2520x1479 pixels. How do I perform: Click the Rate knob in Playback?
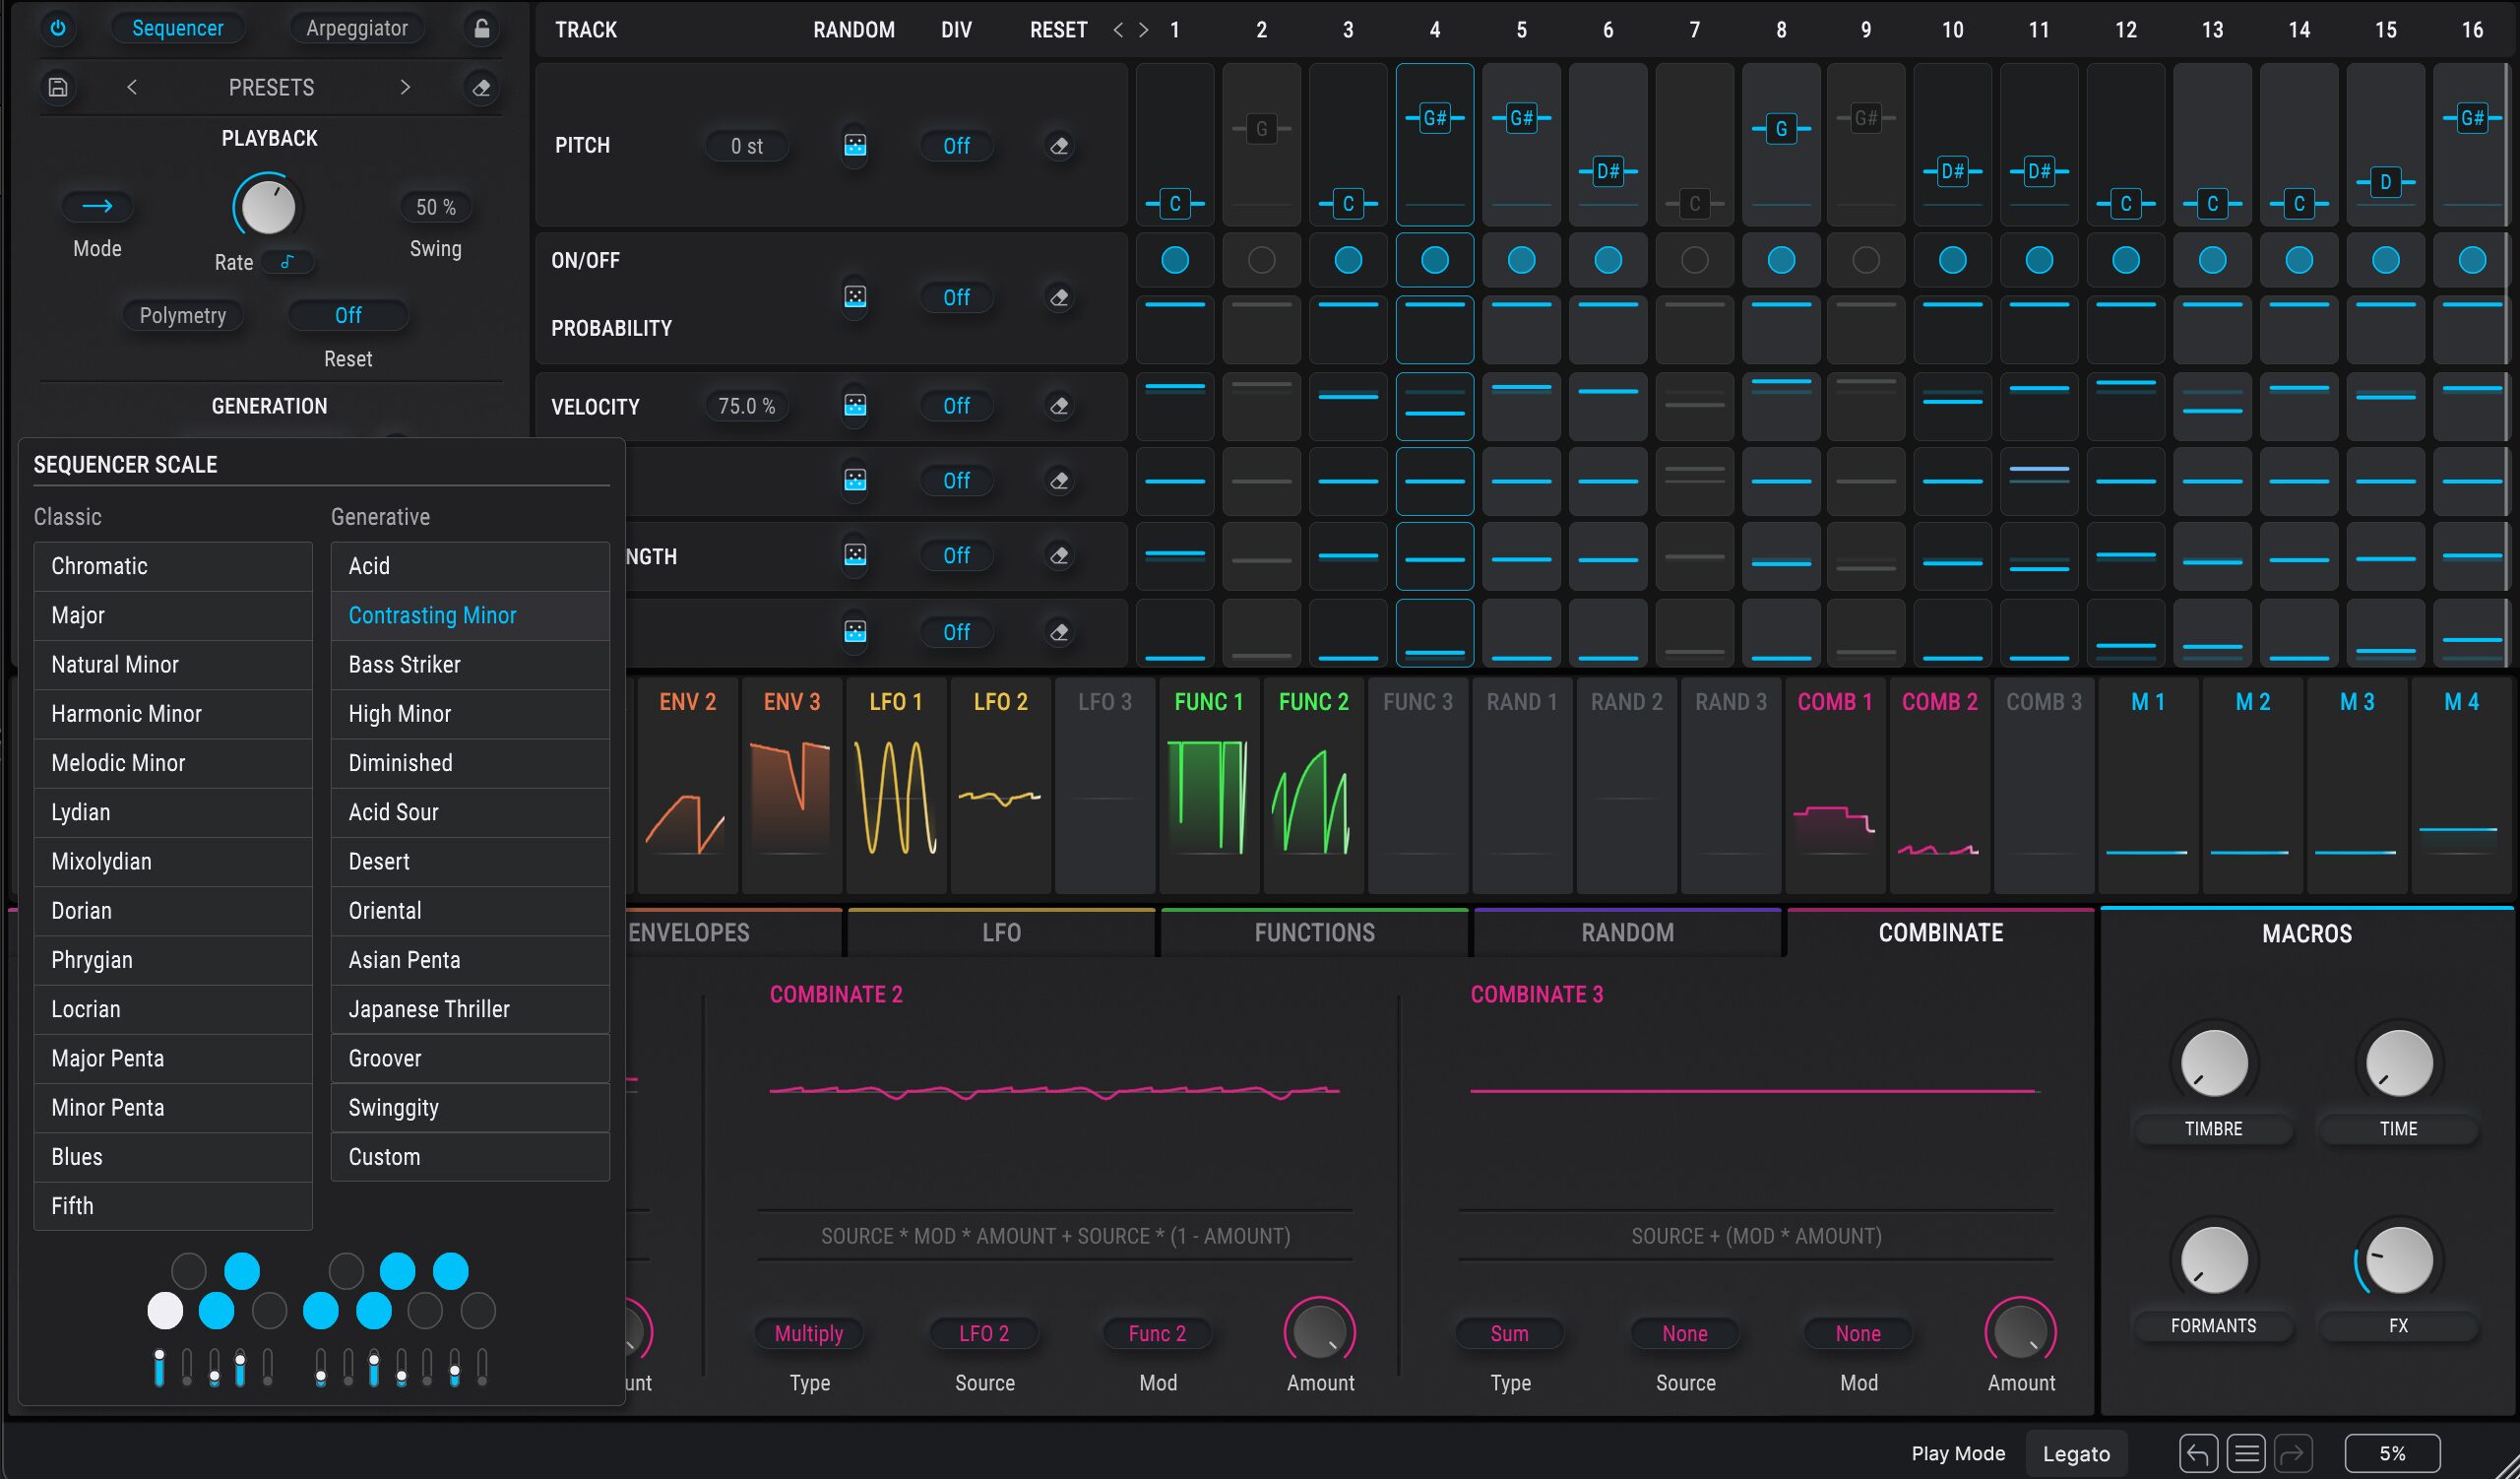pyautogui.click(x=267, y=207)
